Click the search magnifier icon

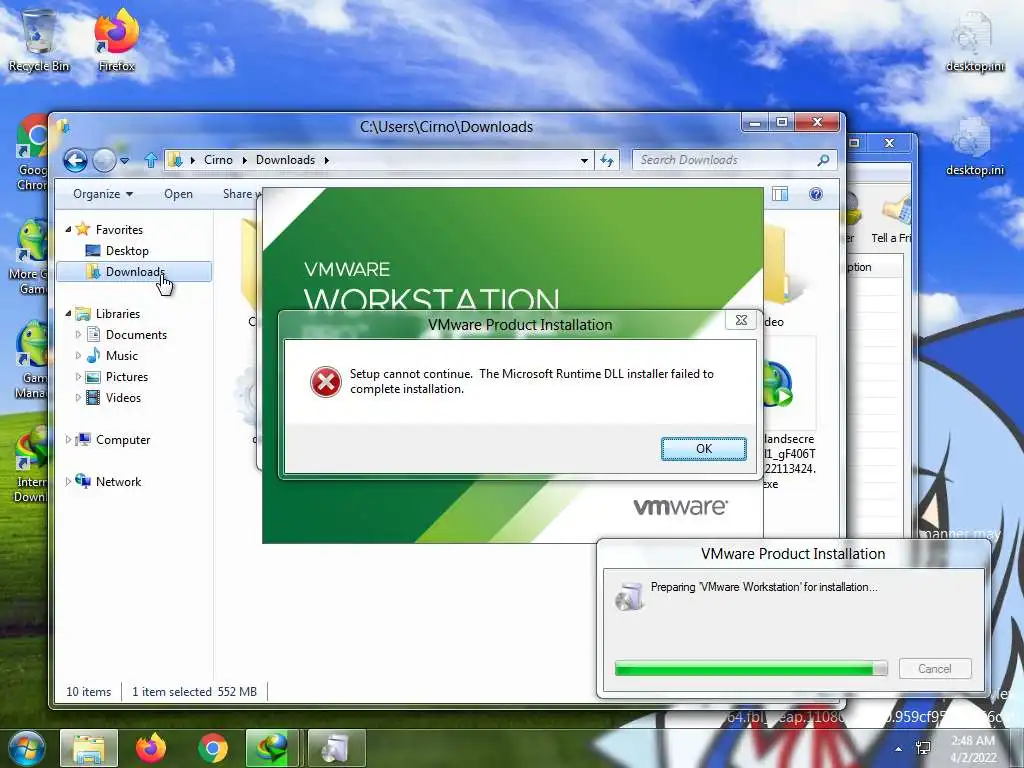coord(823,160)
